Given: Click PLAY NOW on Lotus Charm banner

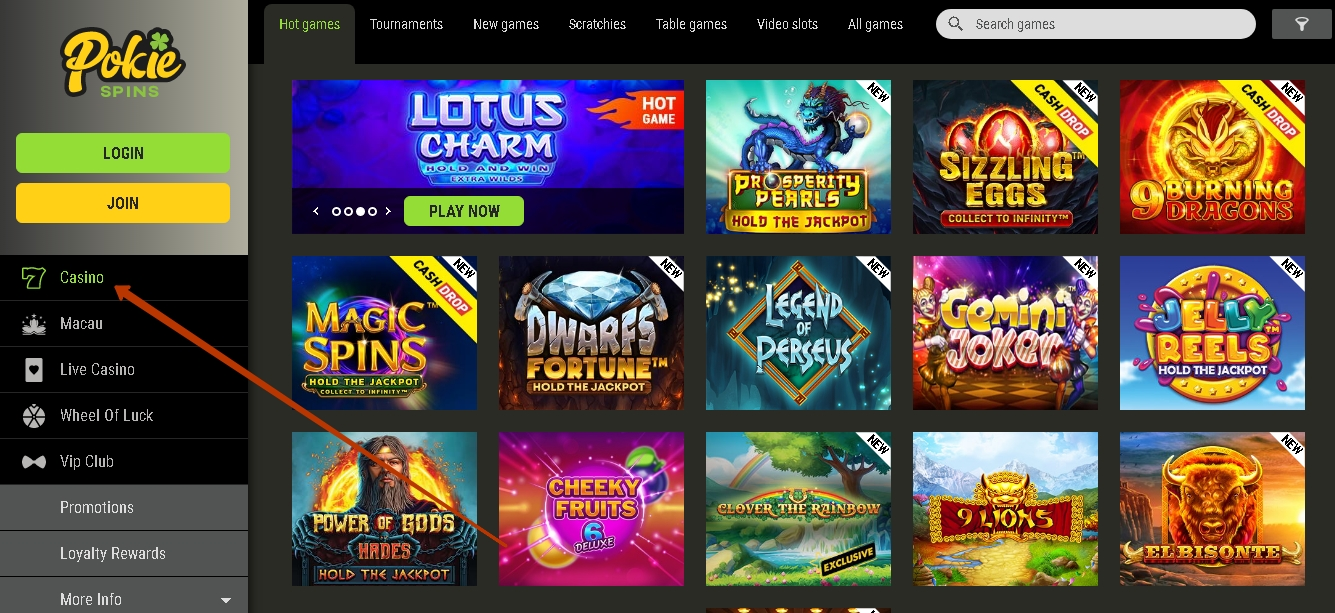Looking at the screenshot, I should pyautogui.click(x=464, y=212).
